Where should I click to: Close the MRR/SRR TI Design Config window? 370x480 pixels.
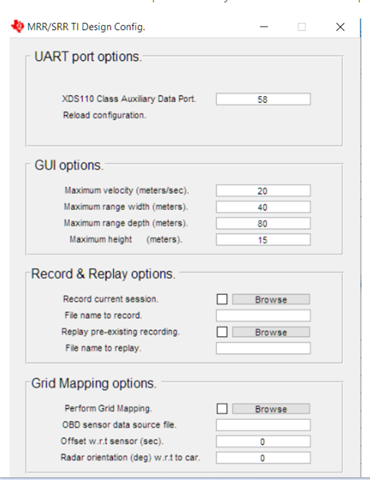[x=340, y=27]
